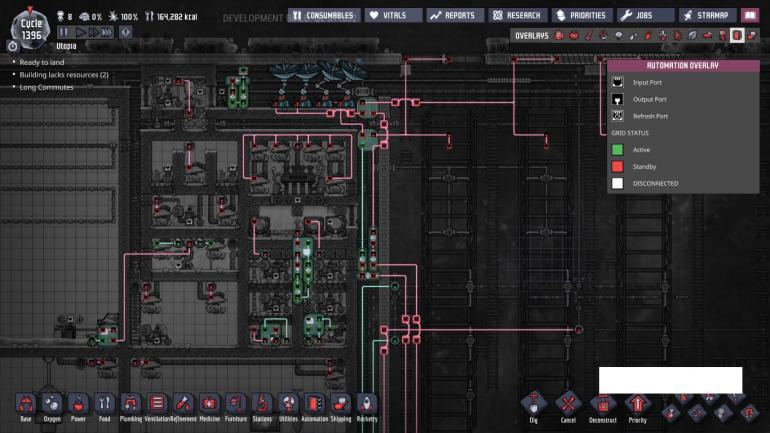Toggle the highlighted Automation overlay icon

click(737, 35)
